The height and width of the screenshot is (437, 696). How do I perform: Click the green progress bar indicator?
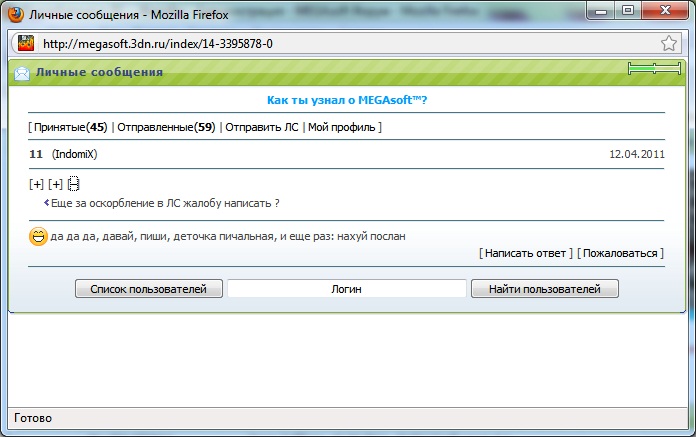pyautogui.click(x=654, y=69)
